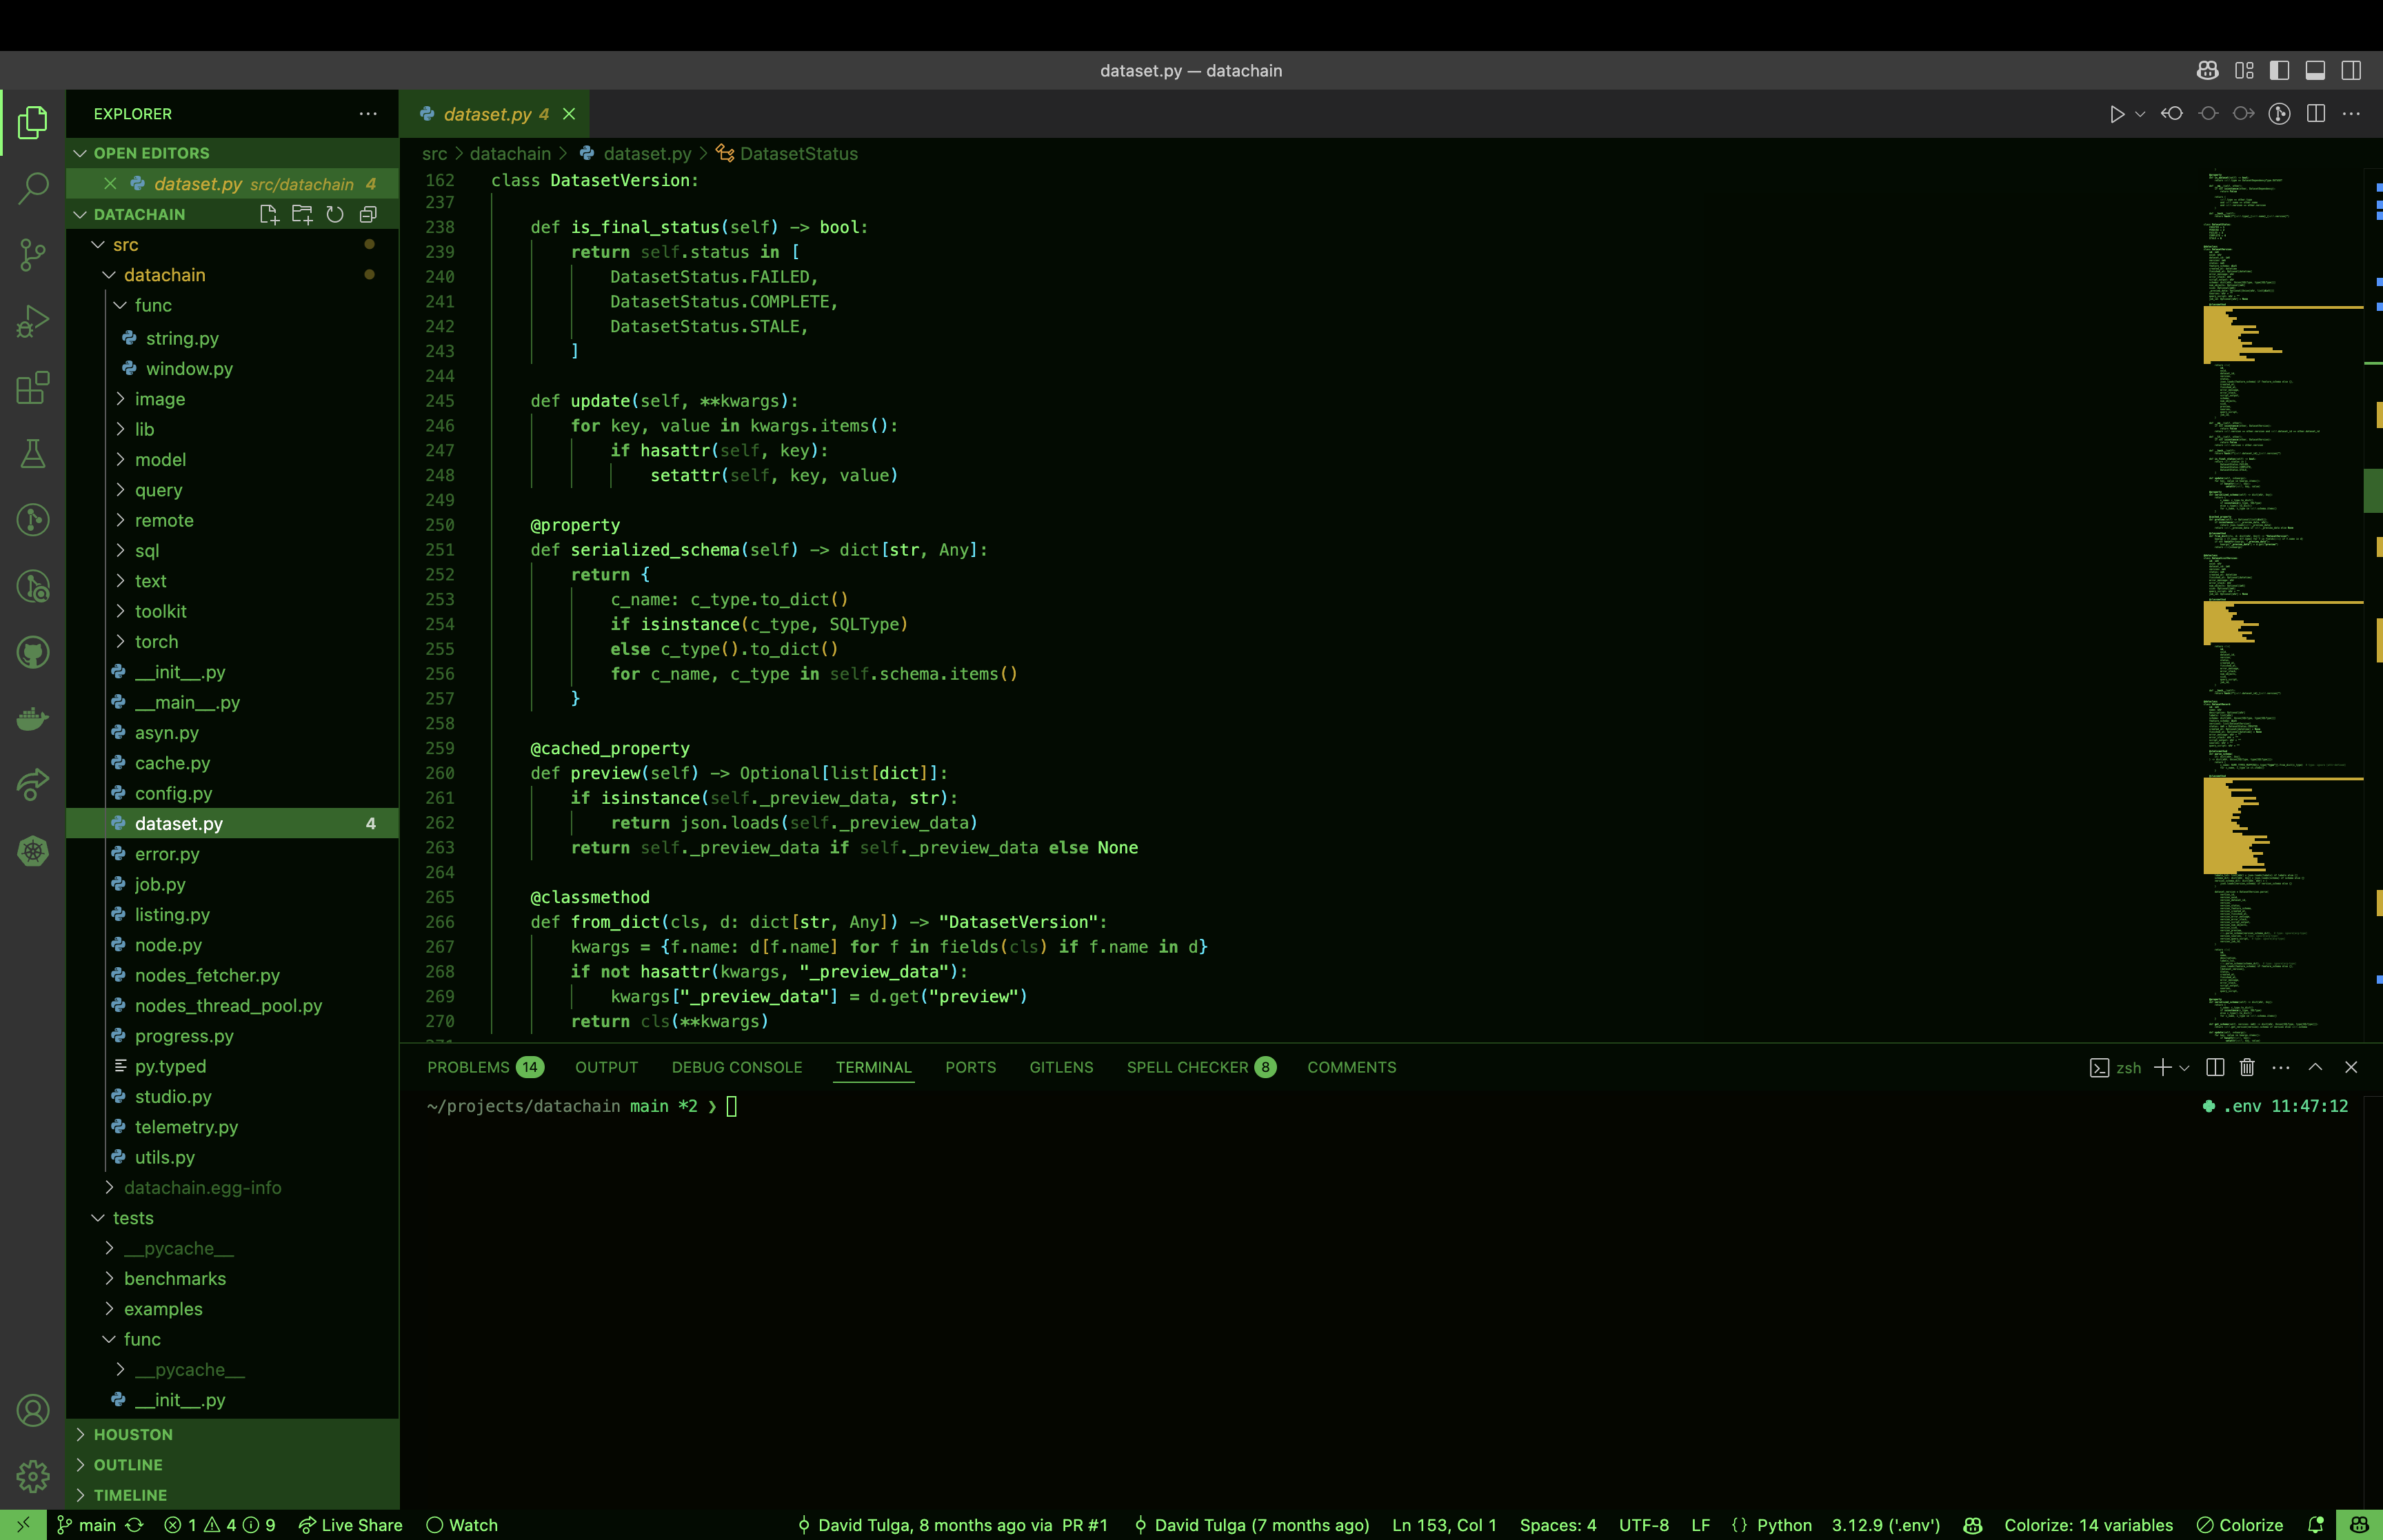Refresh the explorer file tree

pyautogui.click(x=335, y=214)
